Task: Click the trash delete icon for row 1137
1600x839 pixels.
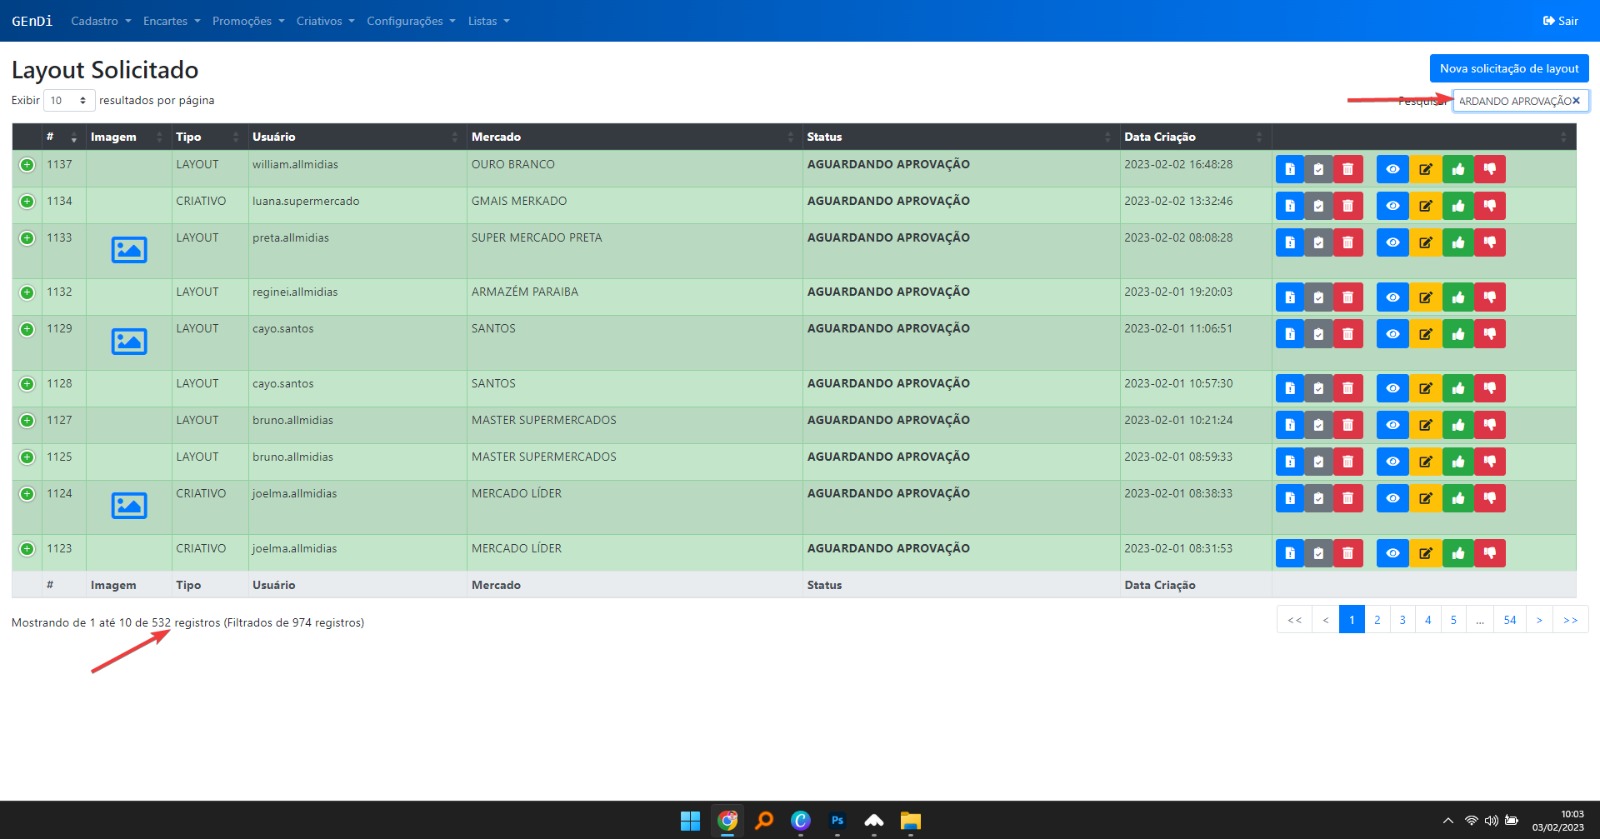Action: (1347, 170)
